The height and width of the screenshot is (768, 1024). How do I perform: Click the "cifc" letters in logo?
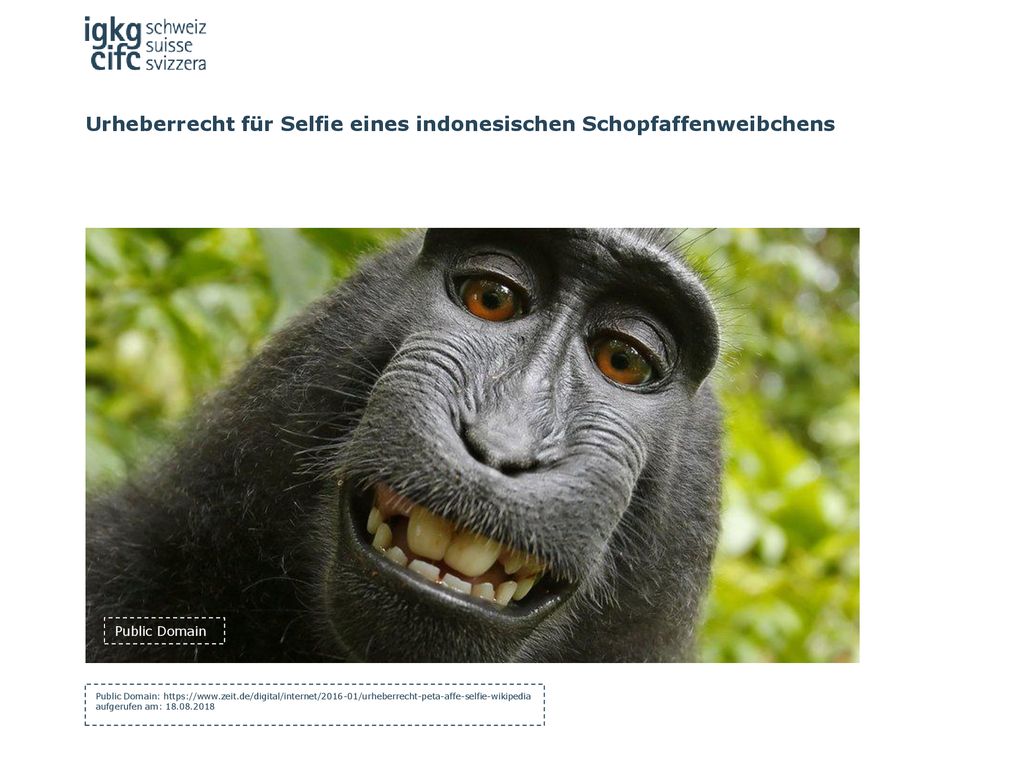[116, 59]
